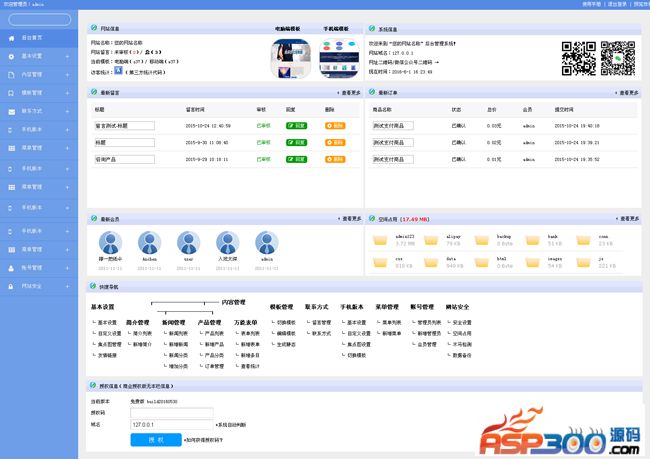Expand the 网站安全 sidebar plus sign
The width and height of the screenshot is (650, 459).
point(68,286)
